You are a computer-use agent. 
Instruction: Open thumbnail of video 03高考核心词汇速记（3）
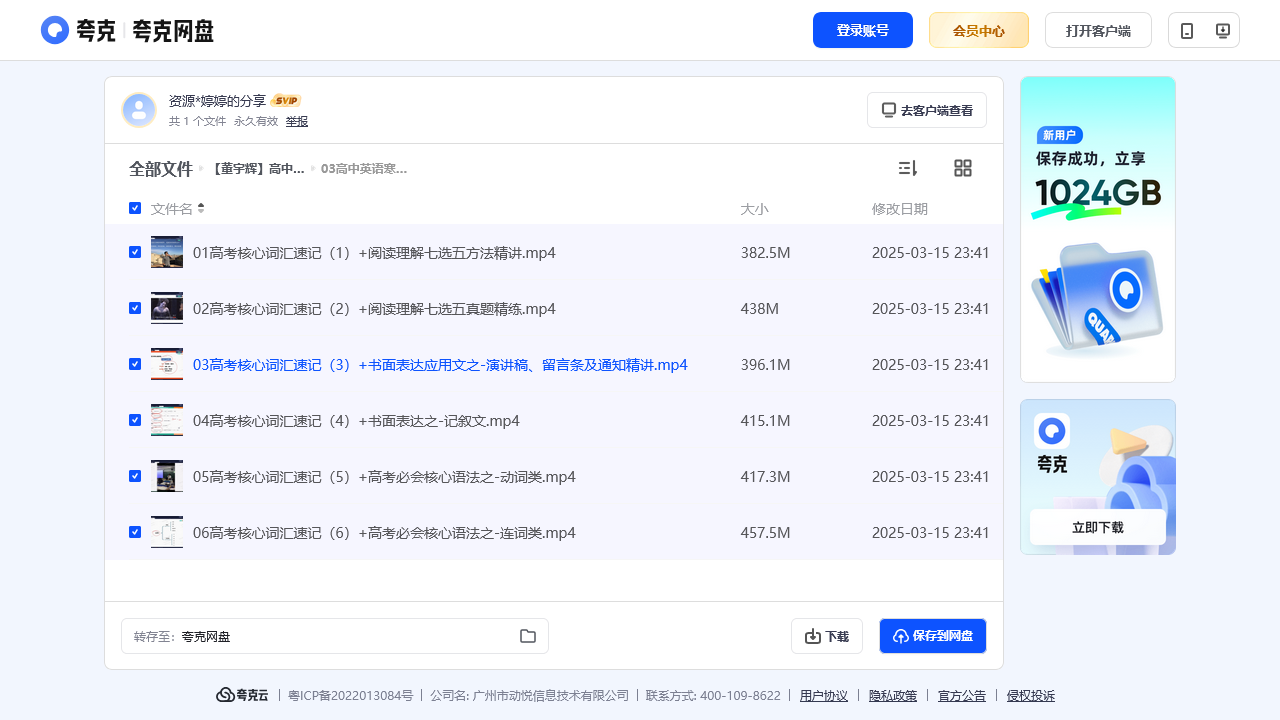click(167, 364)
